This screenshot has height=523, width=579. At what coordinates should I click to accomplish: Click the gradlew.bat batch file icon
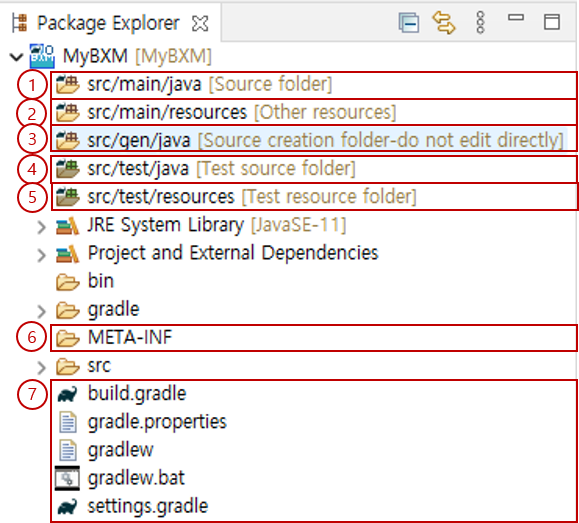coord(67,478)
